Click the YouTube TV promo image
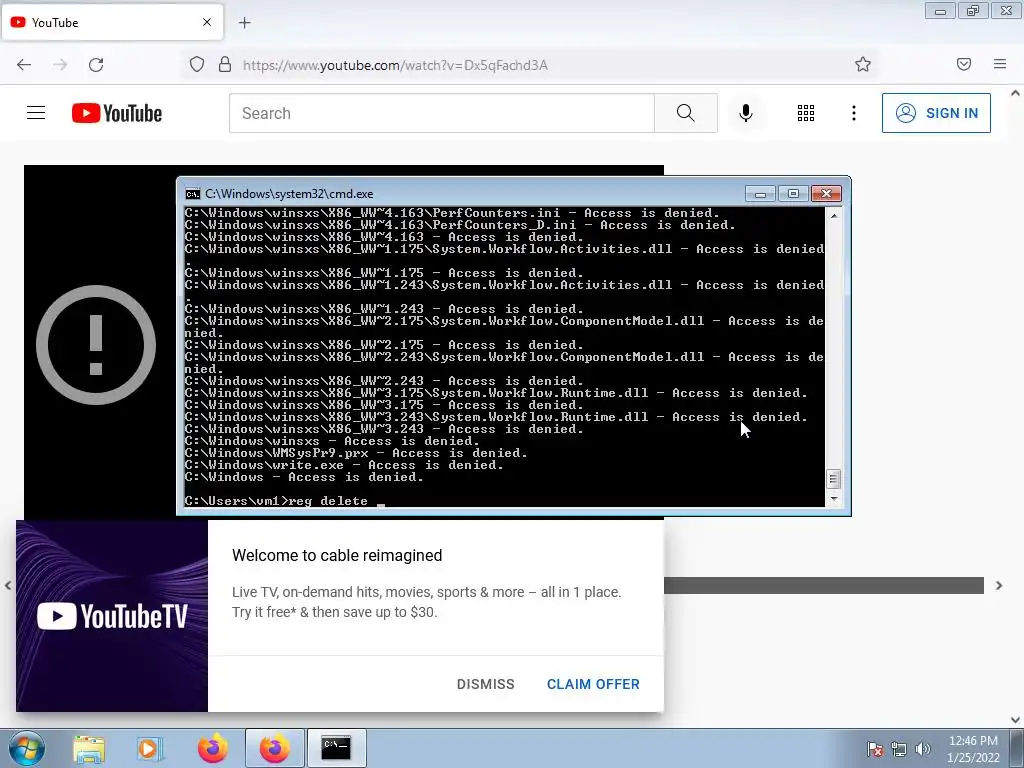Image resolution: width=1024 pixels, height=768 pixels. pos(112,616)
